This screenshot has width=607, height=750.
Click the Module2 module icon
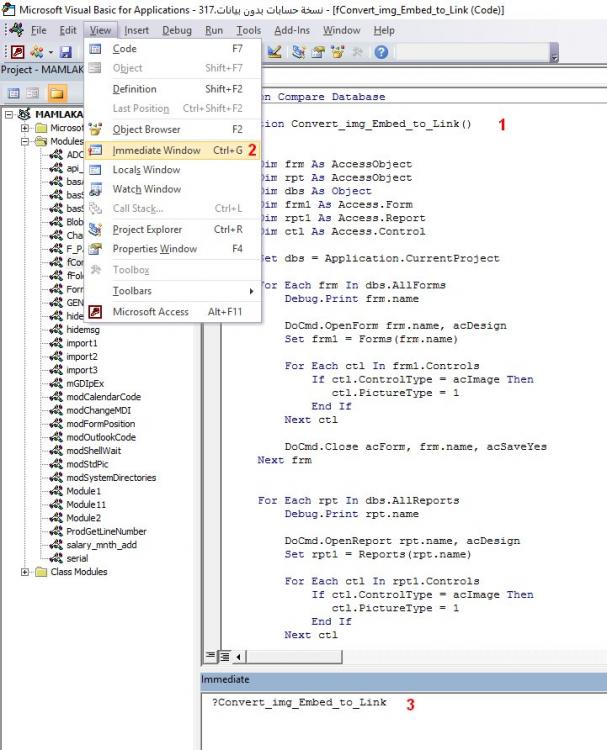(x=56, y=518)
